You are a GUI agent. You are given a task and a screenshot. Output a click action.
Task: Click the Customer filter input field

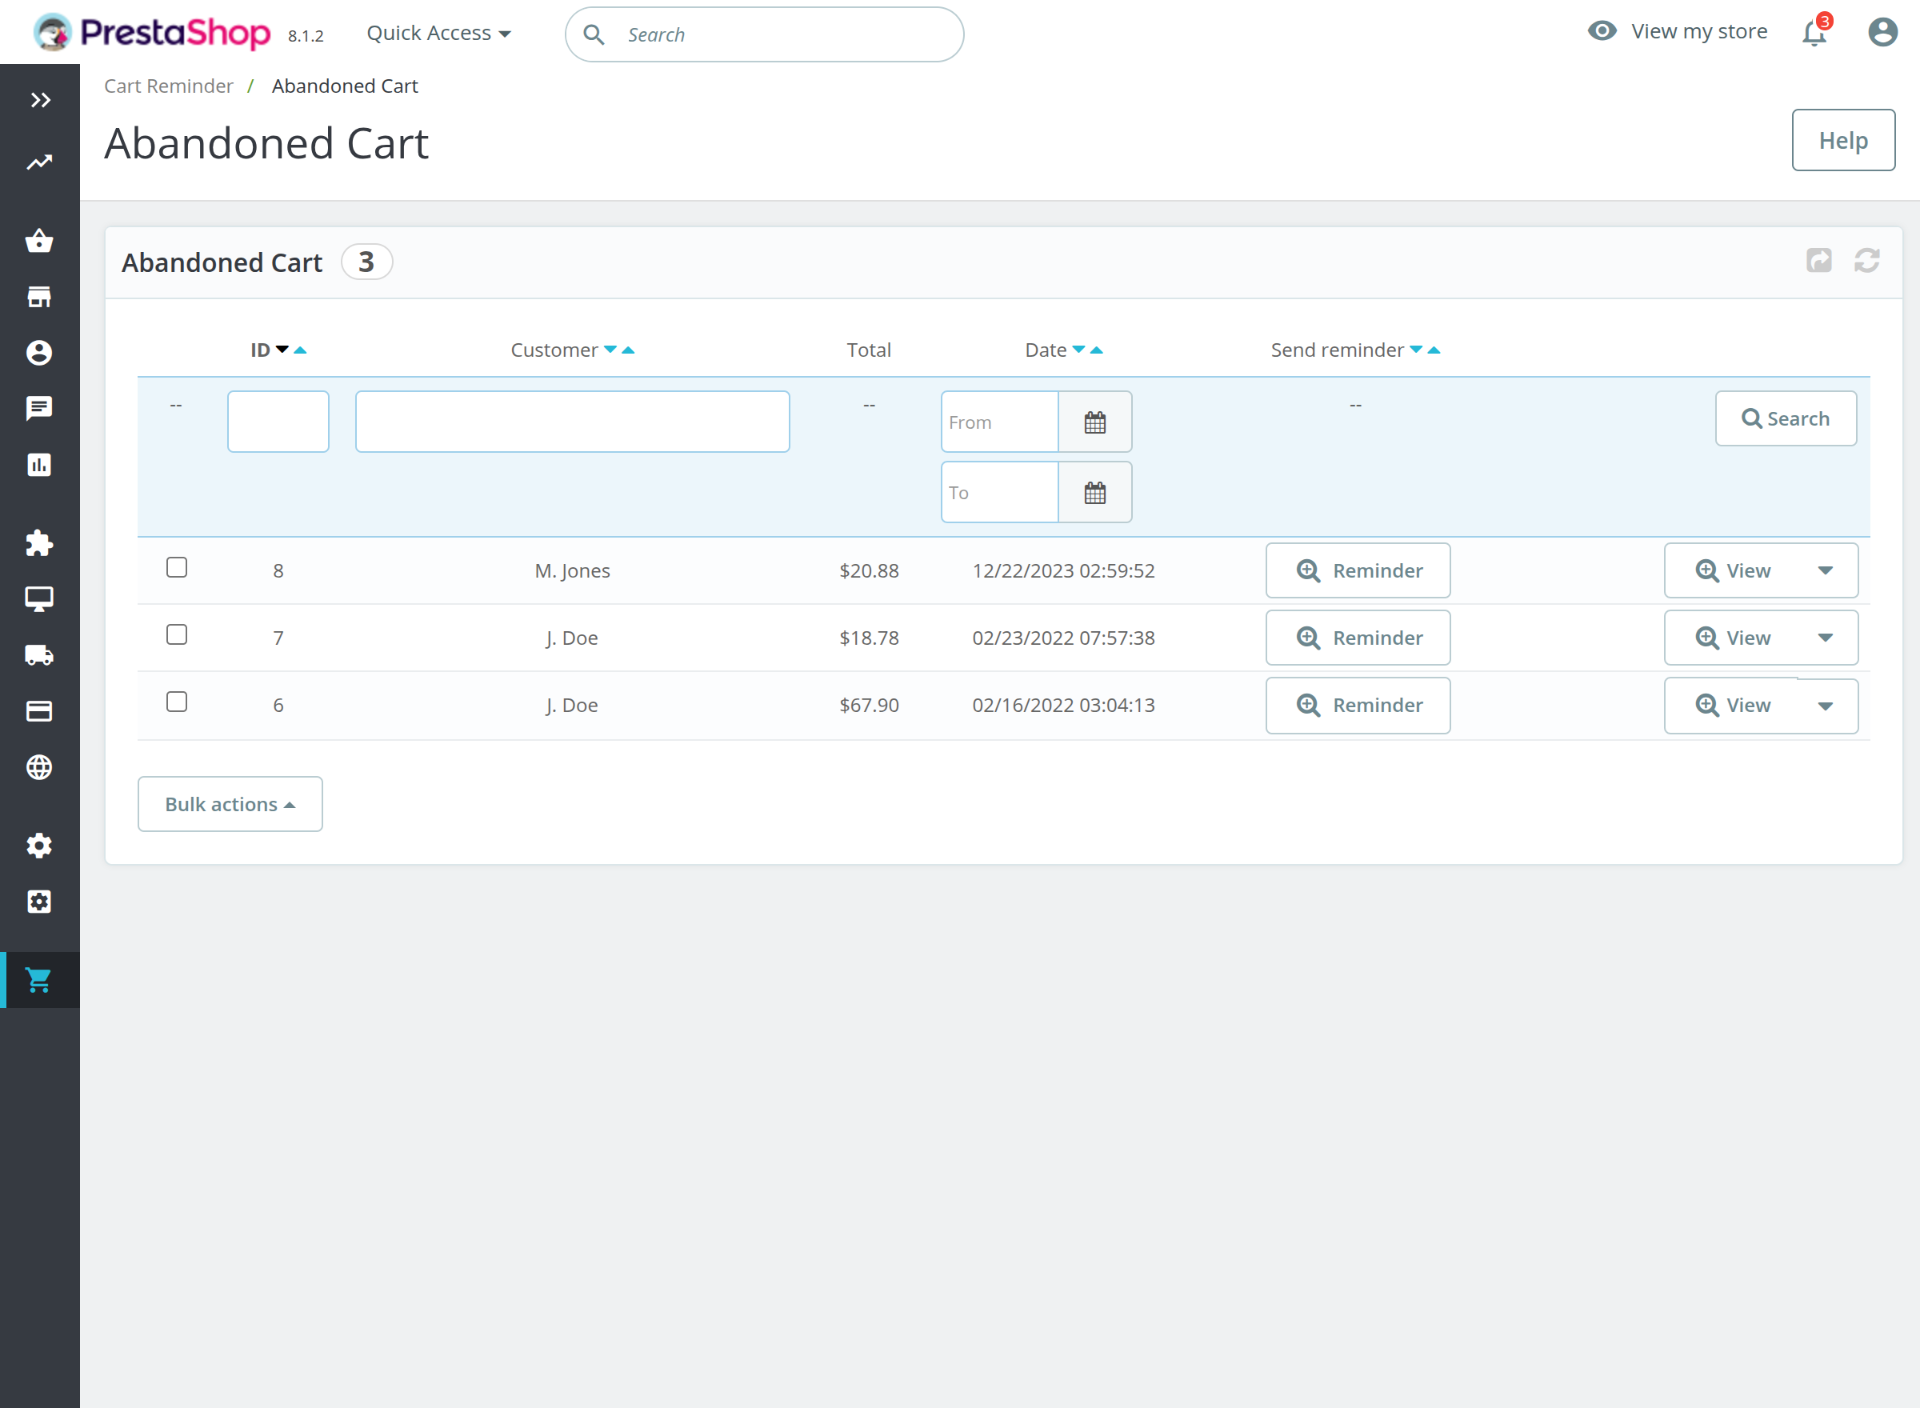pyautogui.click(x=572, y=422)
